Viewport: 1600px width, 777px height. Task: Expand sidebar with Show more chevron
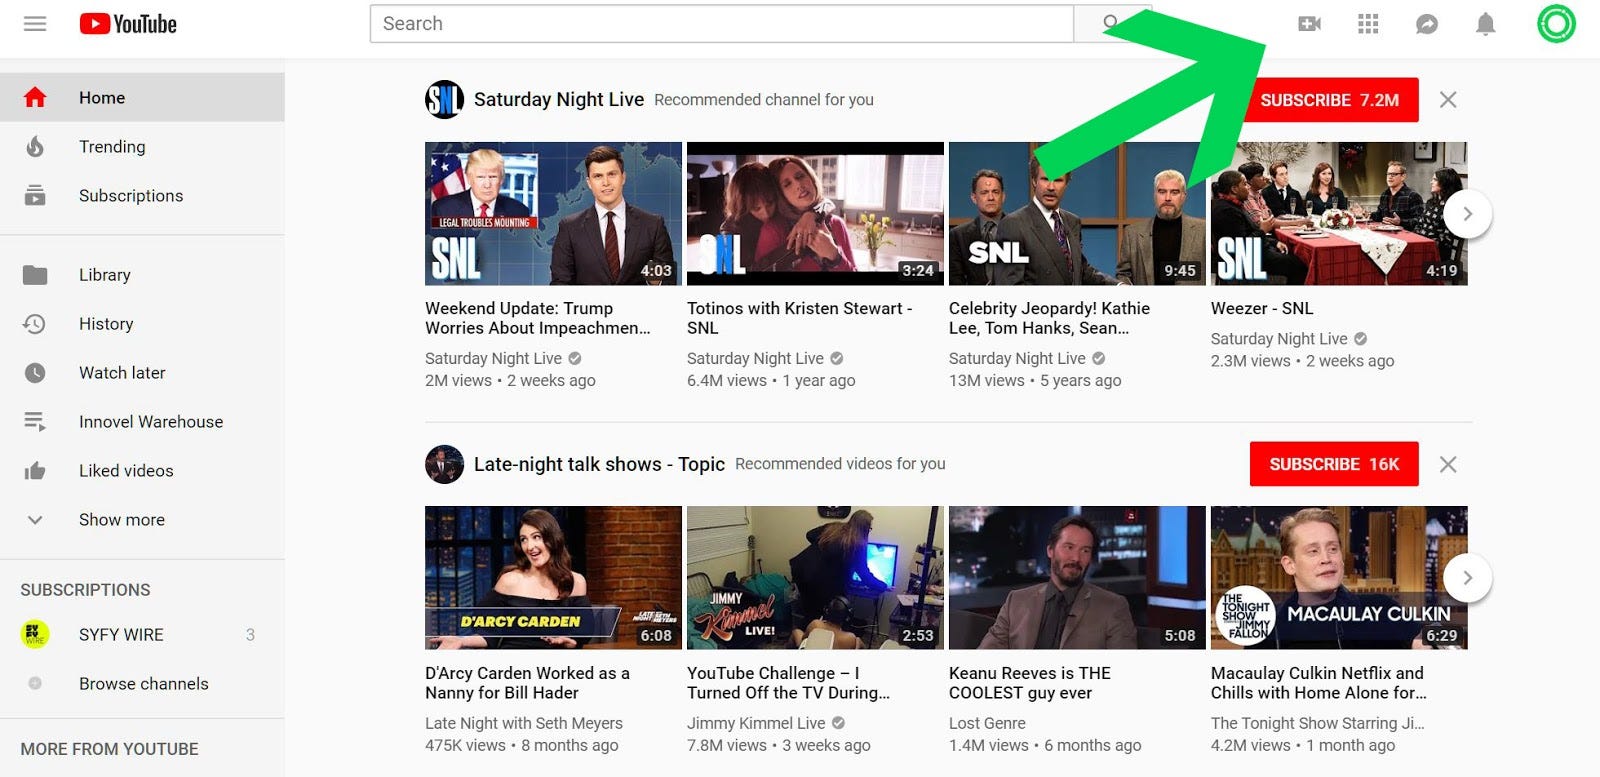(35, 519)
